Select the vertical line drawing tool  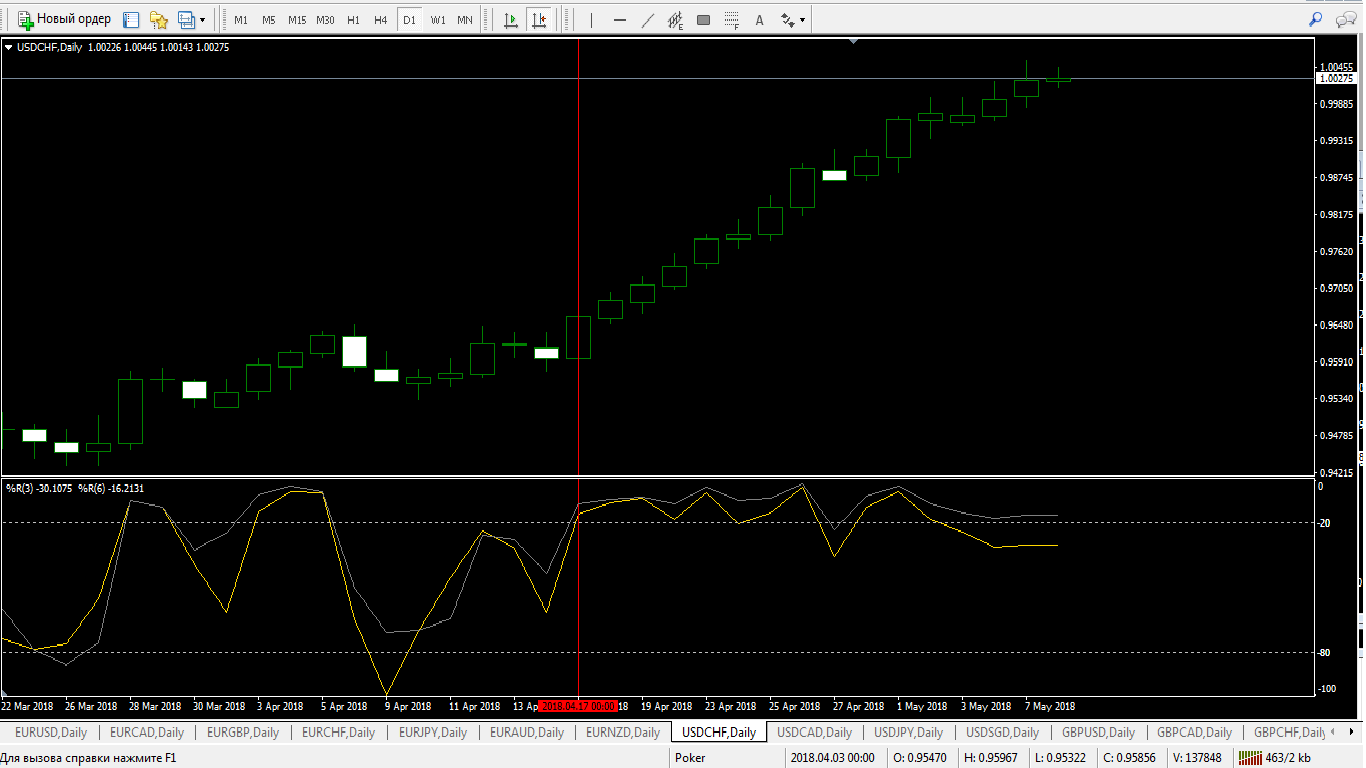[591, 19]
